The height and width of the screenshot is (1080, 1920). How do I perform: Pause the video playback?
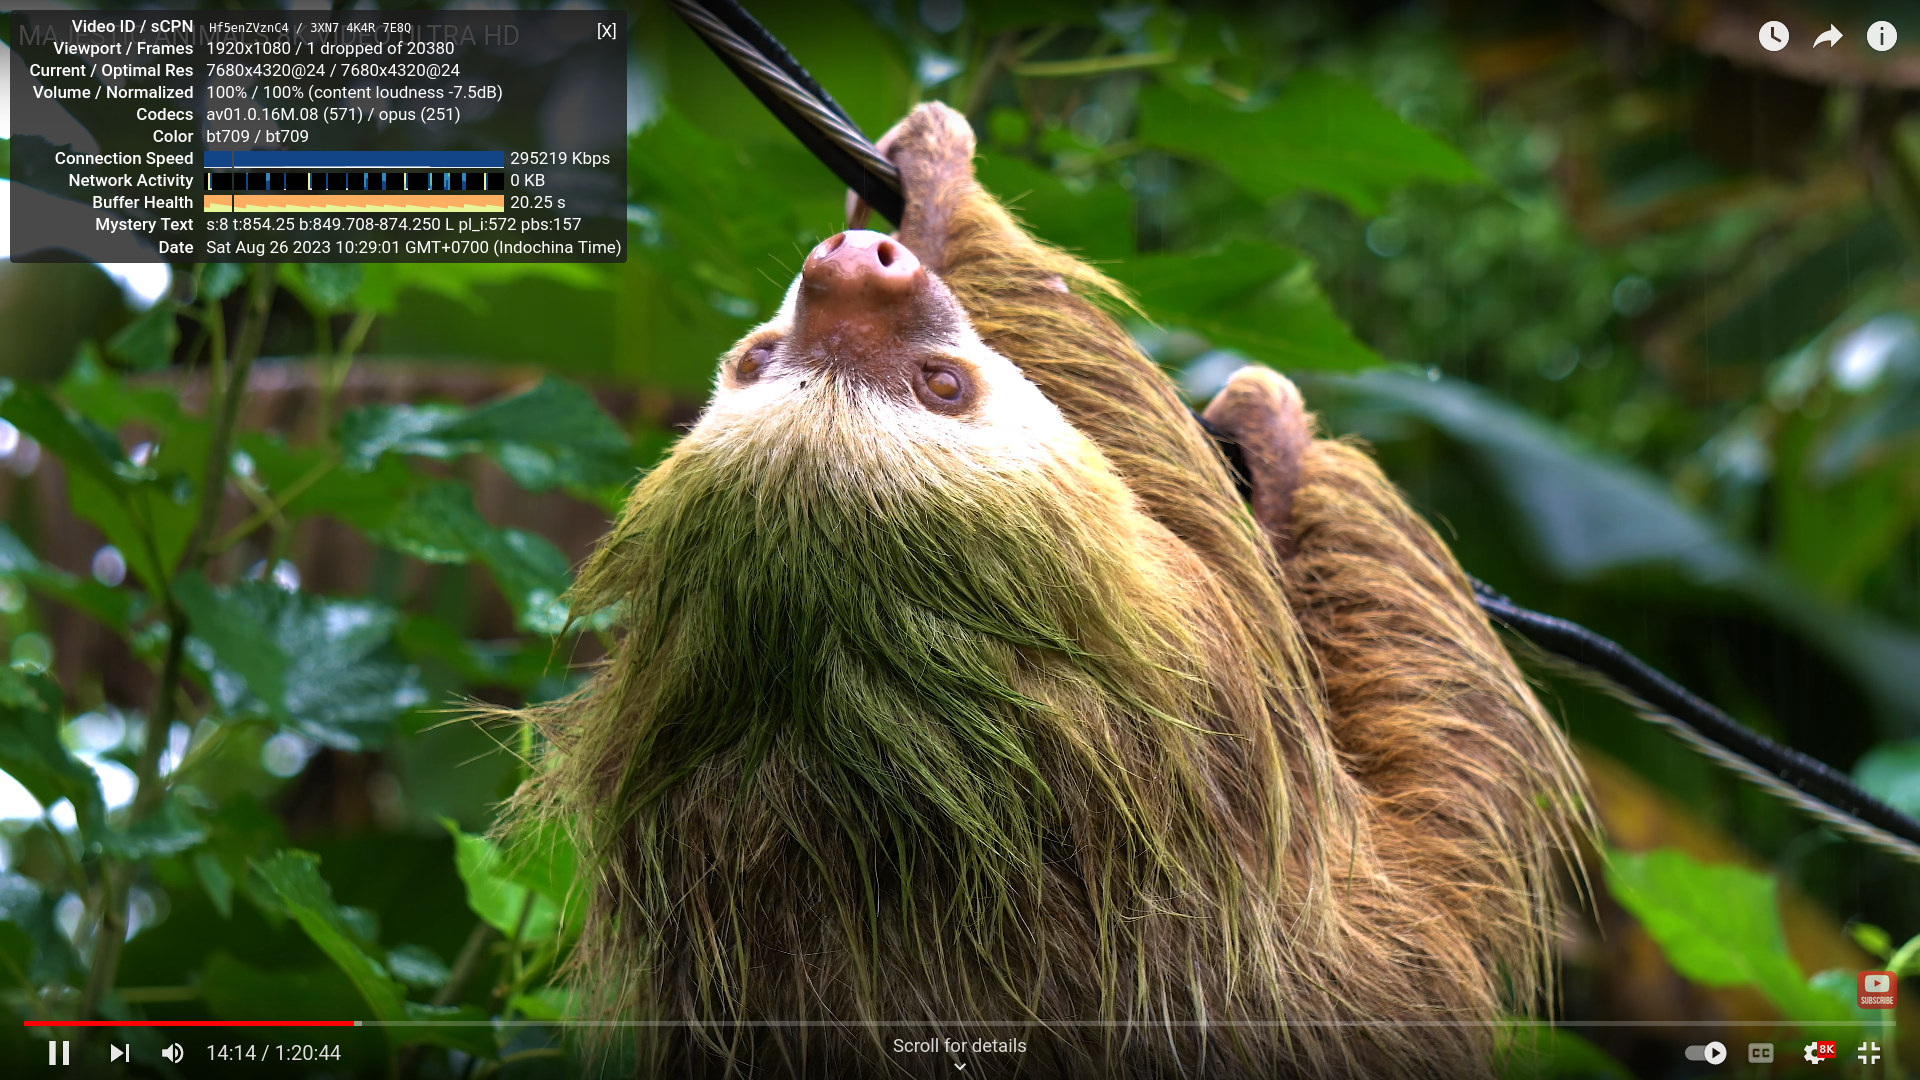click(x=59, y=1053)
